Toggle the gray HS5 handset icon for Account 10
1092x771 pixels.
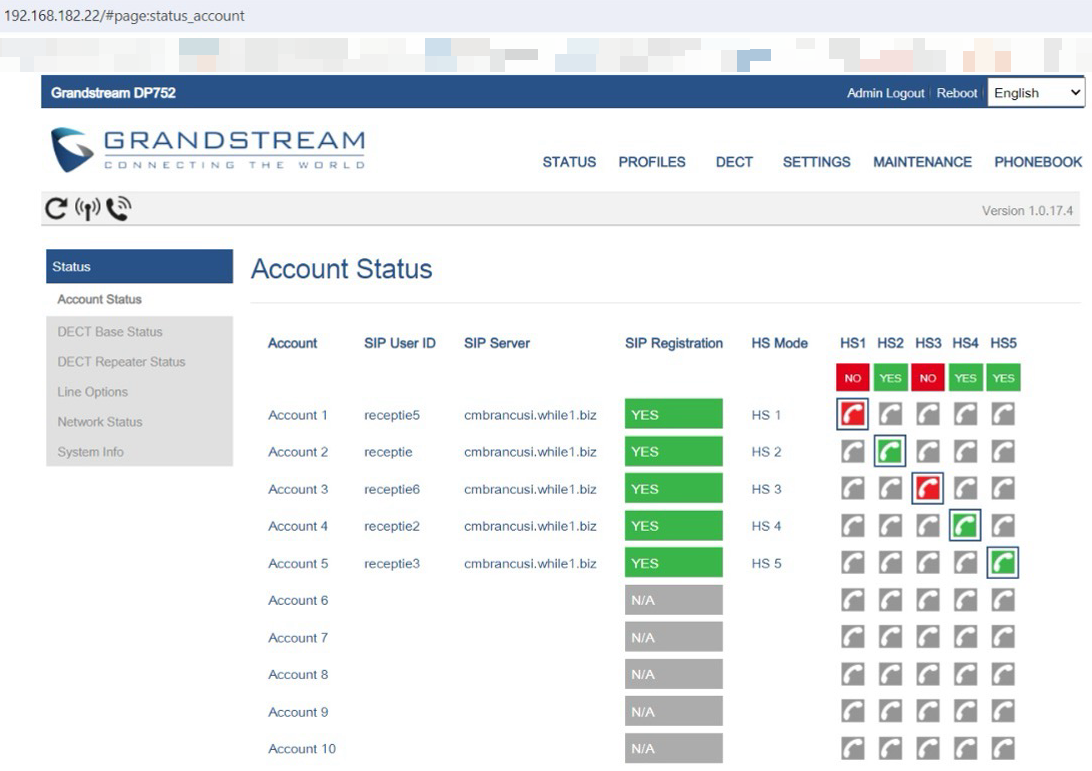pyautogui.click(x=1003, y=748)
